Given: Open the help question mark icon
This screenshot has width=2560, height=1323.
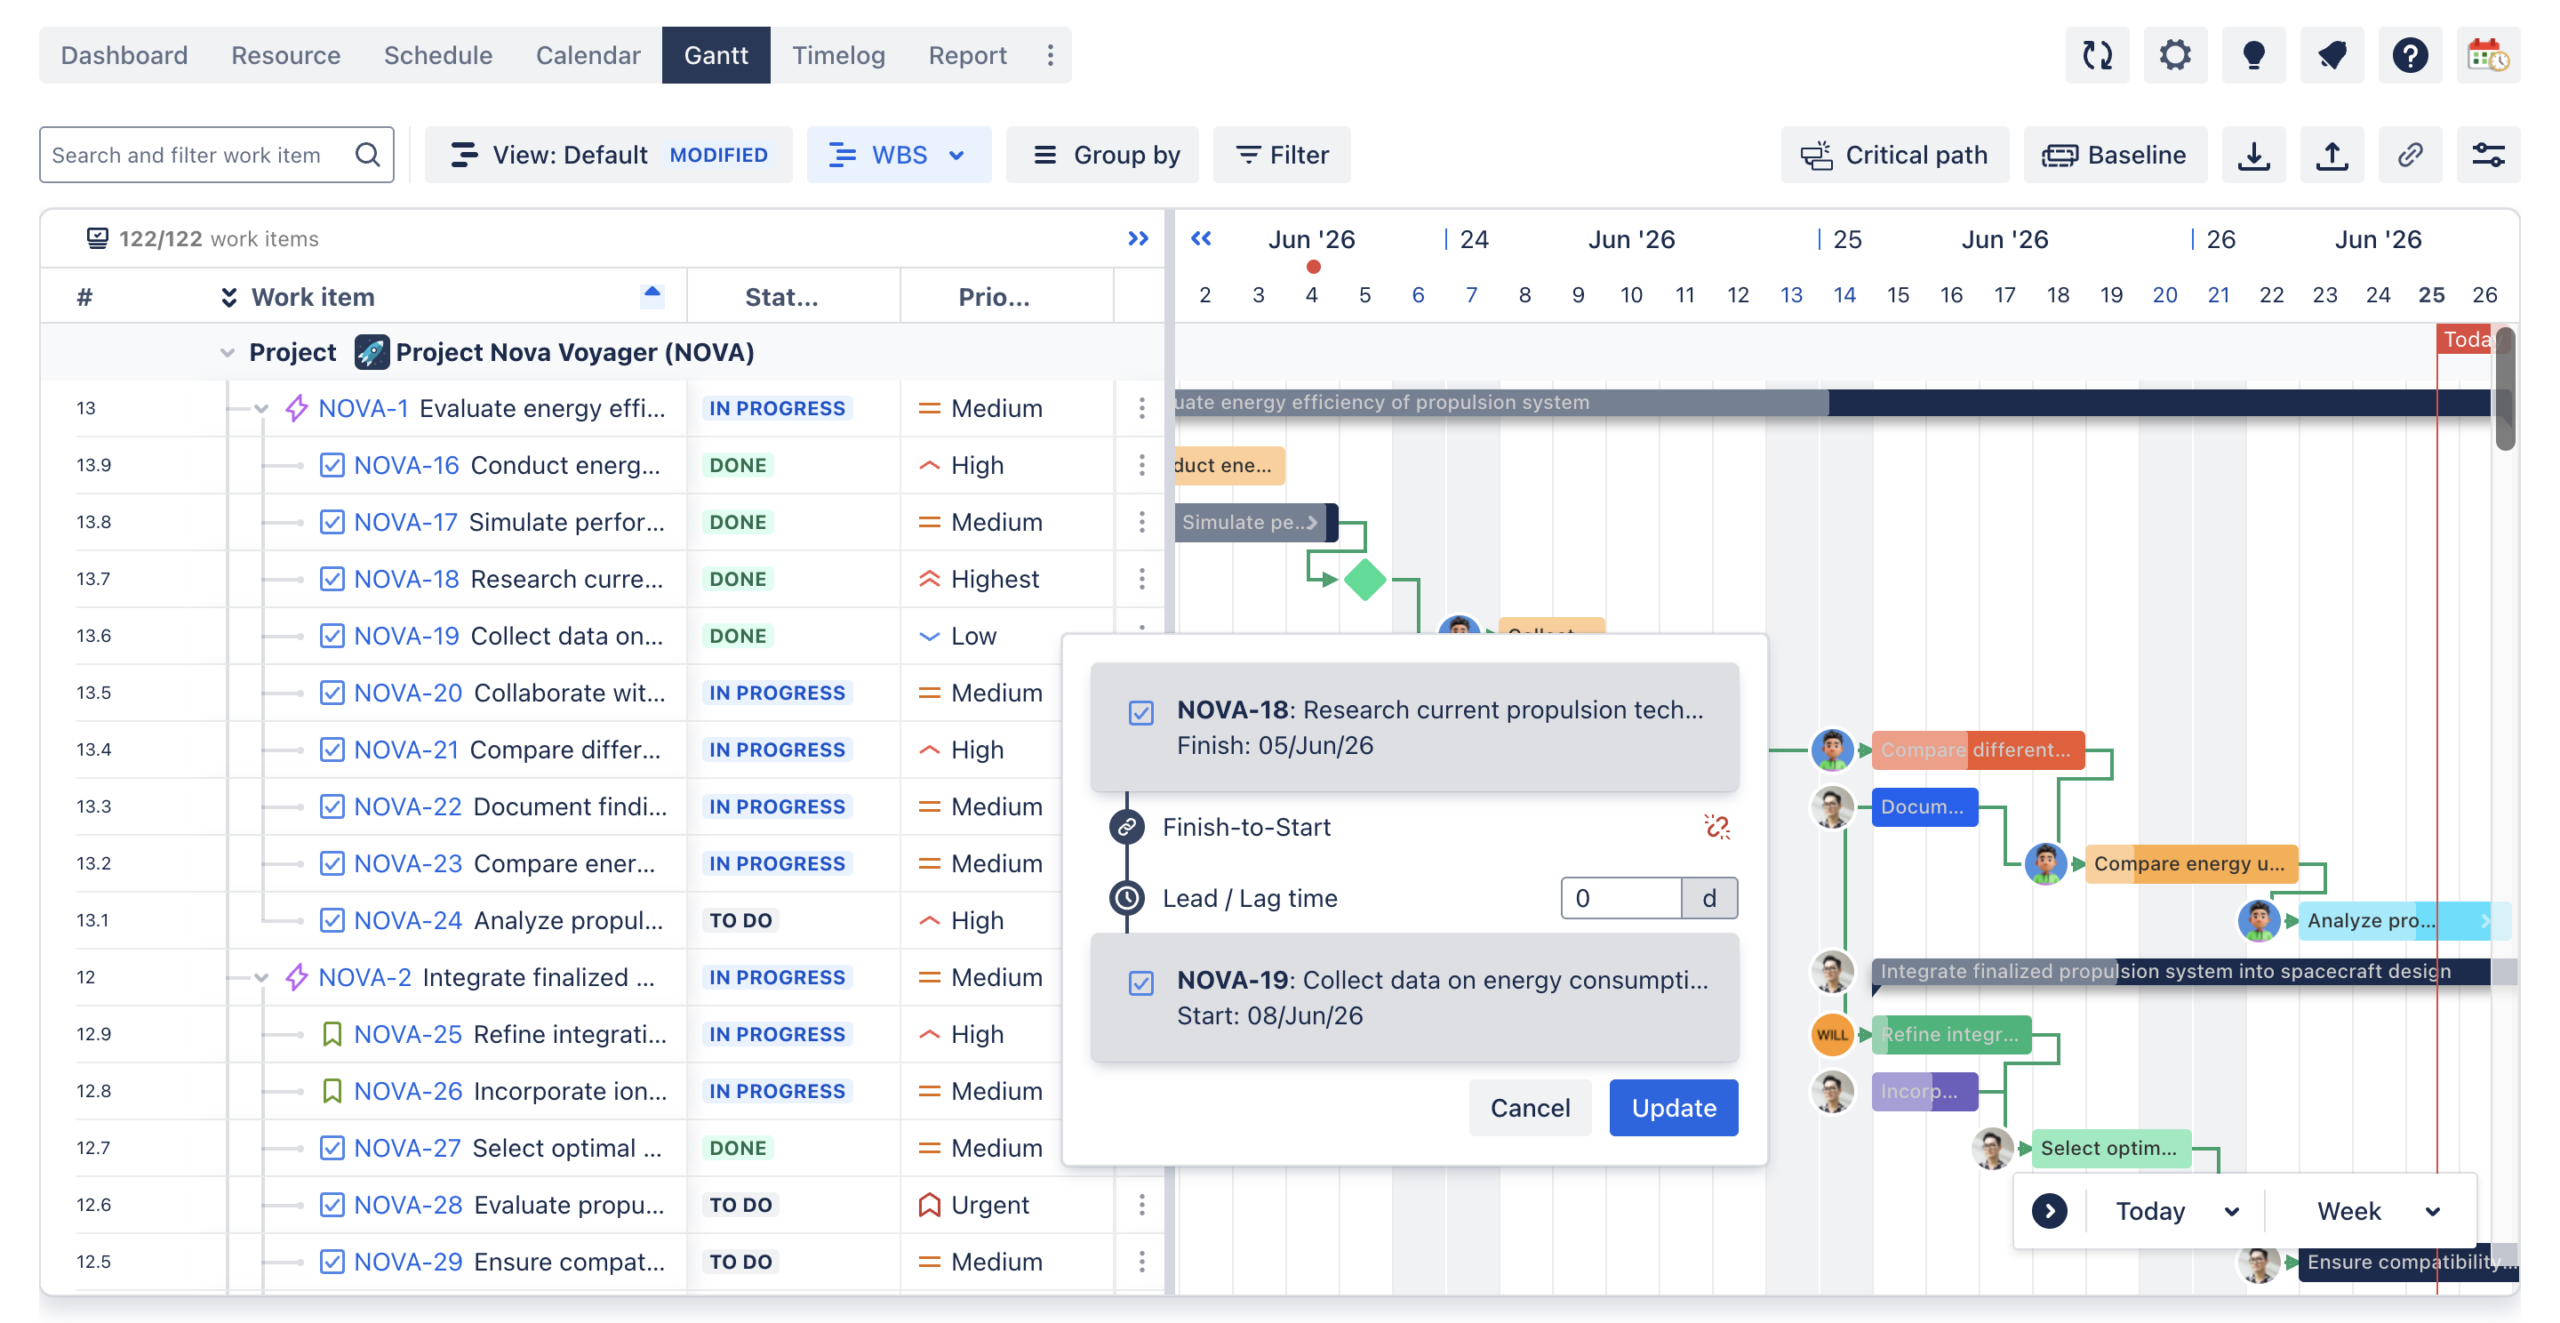Looking at the screenshot, I should (x=2410, y=55).
